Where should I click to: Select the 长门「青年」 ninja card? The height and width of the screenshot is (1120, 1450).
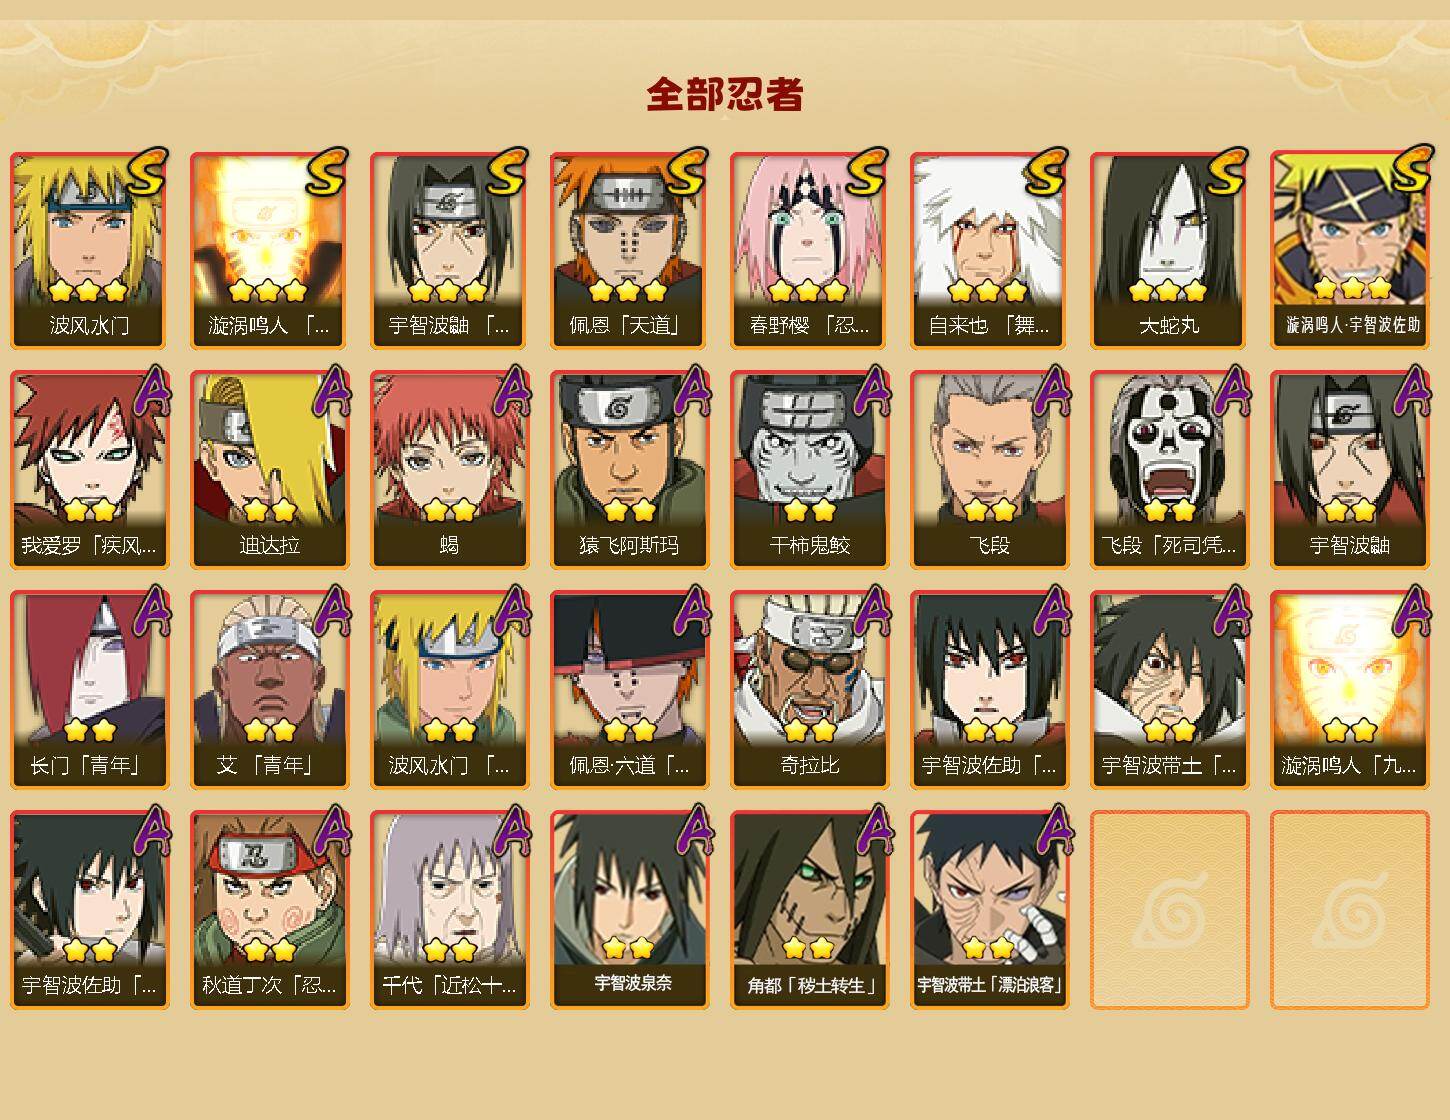click(90, 690)
